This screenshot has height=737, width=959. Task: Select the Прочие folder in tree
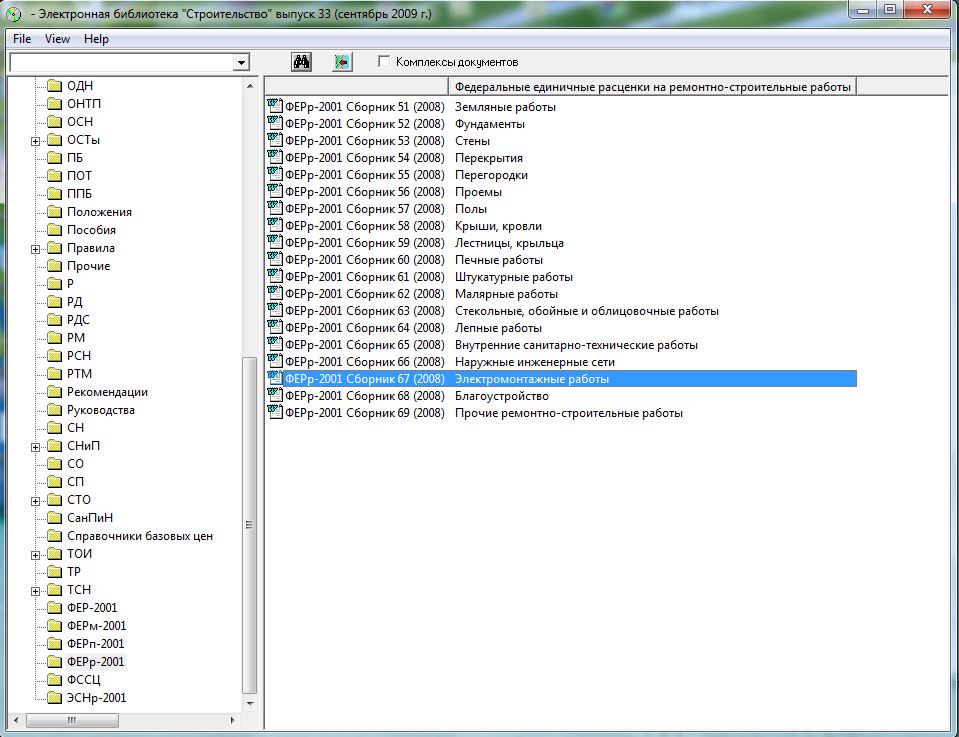coord(88,266)
